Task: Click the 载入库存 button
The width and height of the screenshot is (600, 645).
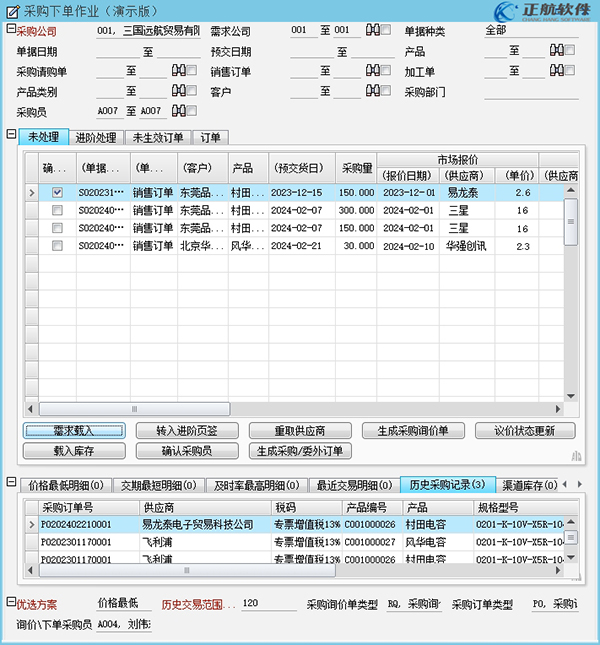Action: (74, 451)
